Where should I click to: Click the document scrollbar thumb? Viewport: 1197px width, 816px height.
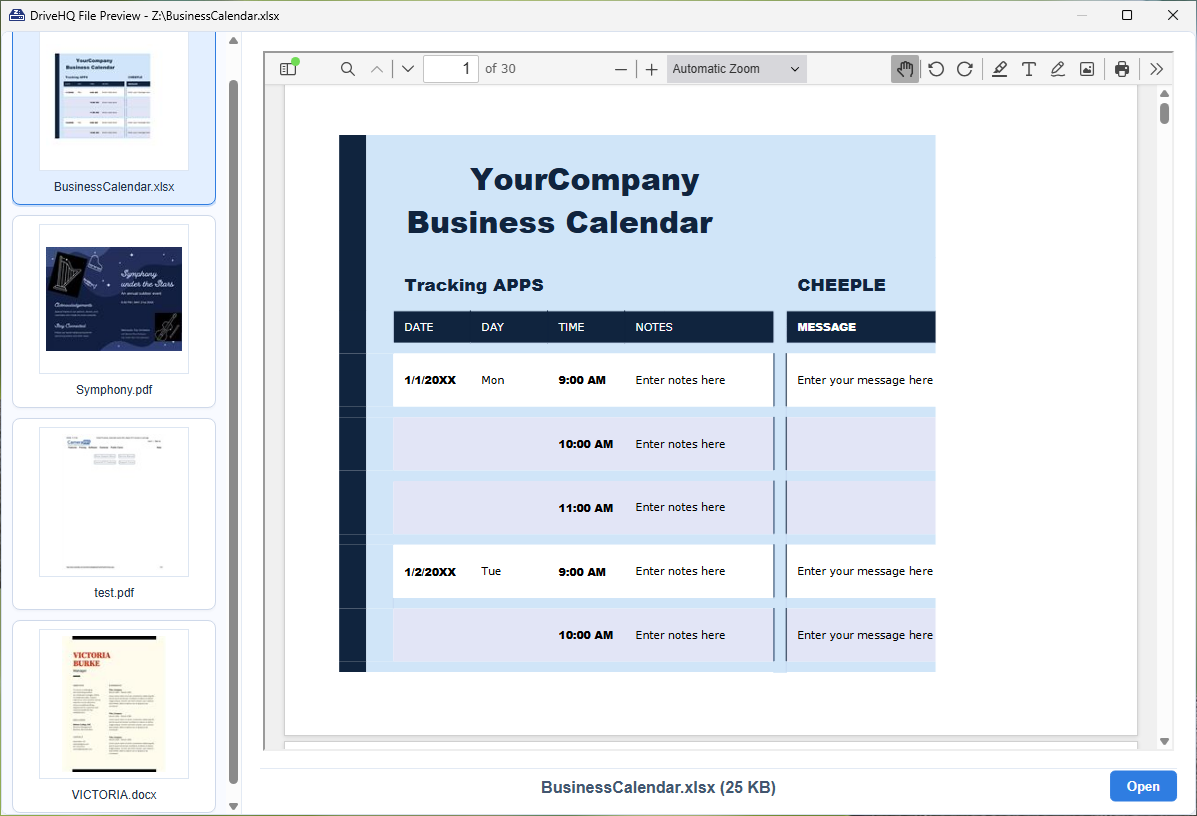click(1164, 113)
